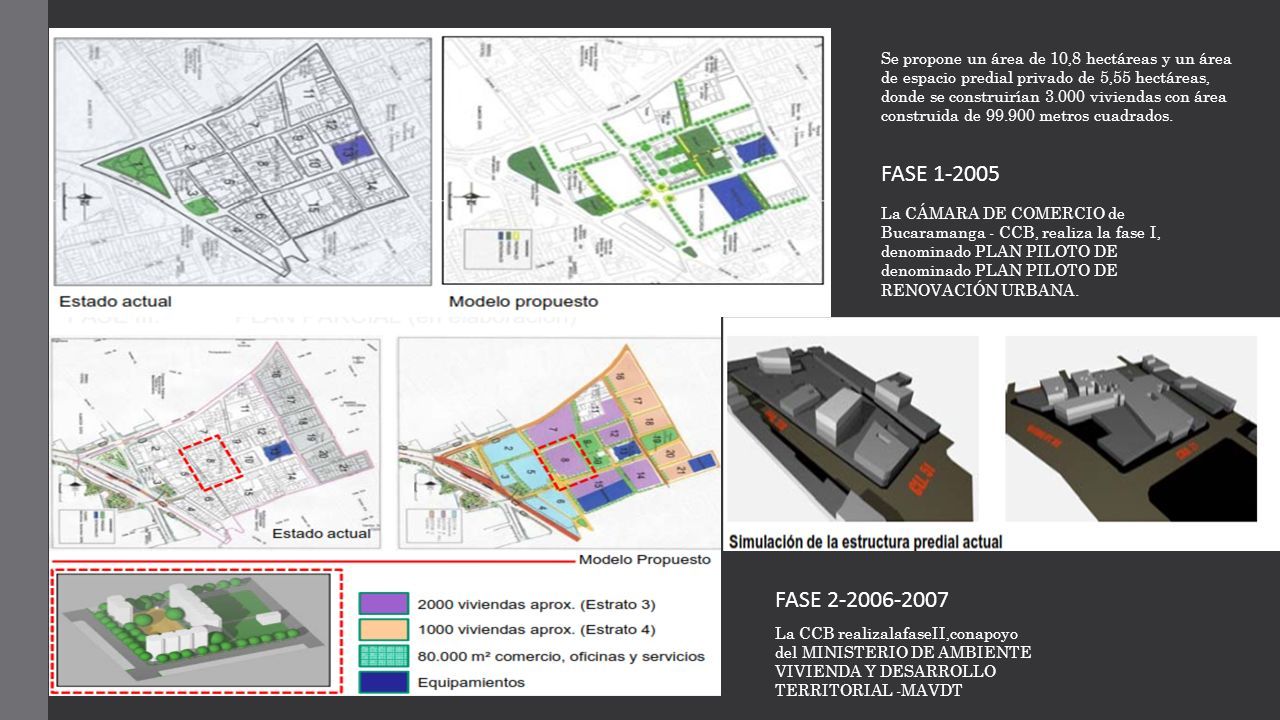Select the 'La CCB realiza la fase II' paragraph

click(x=903, y=662)
